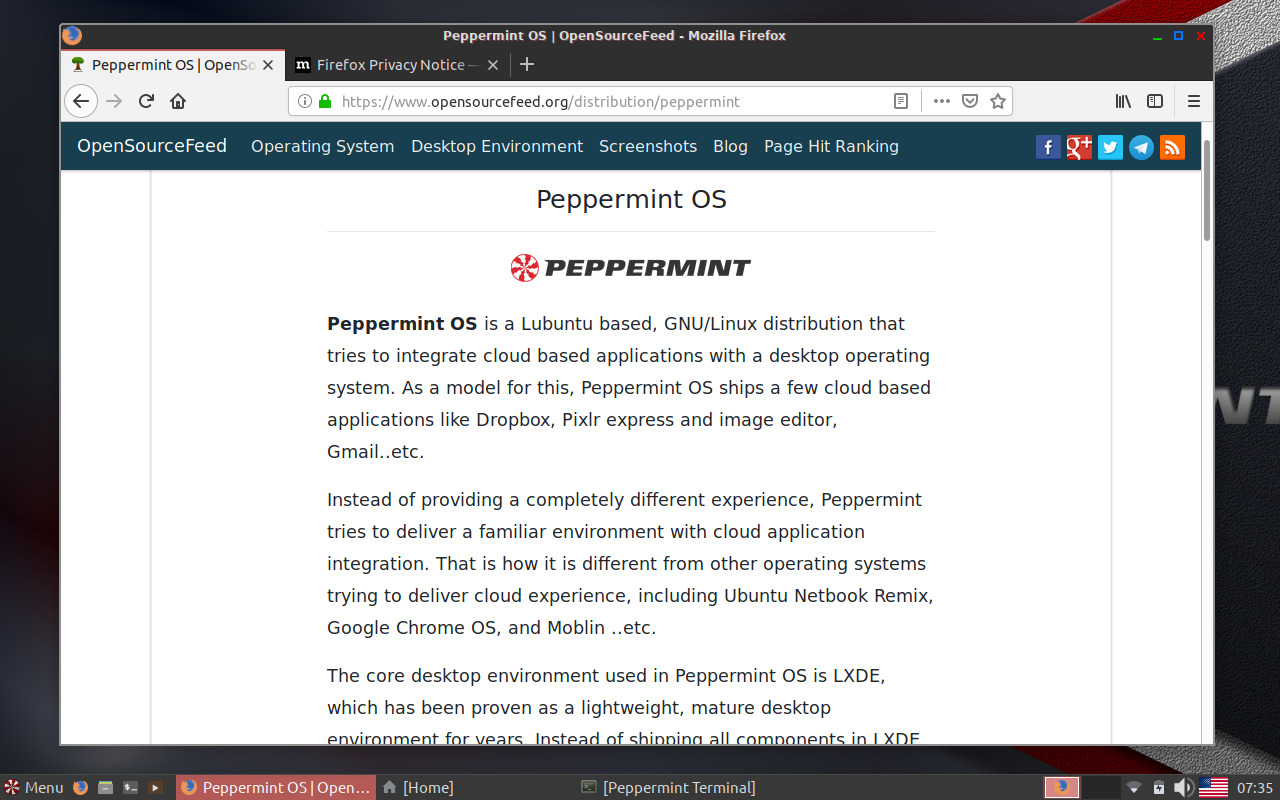Show the Firefox sidebar
The height and width of the screenshot is (800, 1280).
[1155, 100]
